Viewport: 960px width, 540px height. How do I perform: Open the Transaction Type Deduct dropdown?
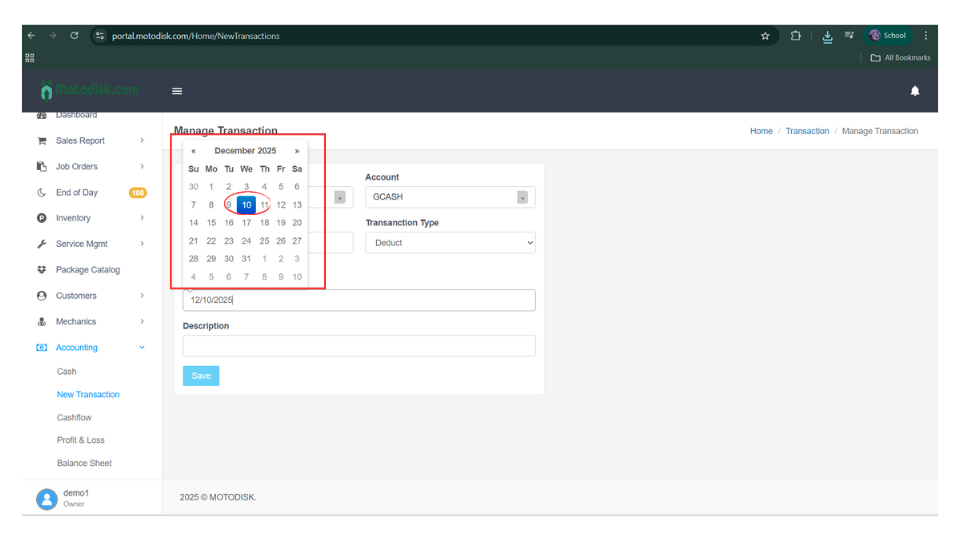(449, 243)
